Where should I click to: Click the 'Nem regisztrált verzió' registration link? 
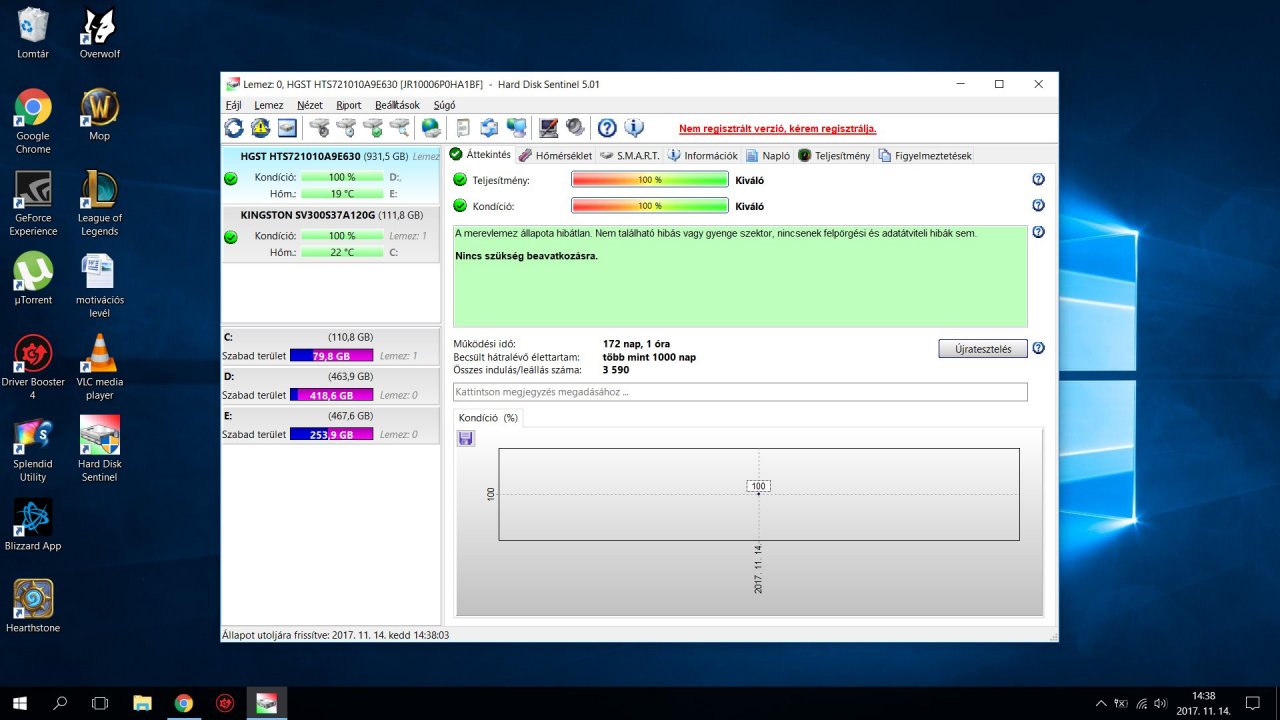[x=777, y=128]
